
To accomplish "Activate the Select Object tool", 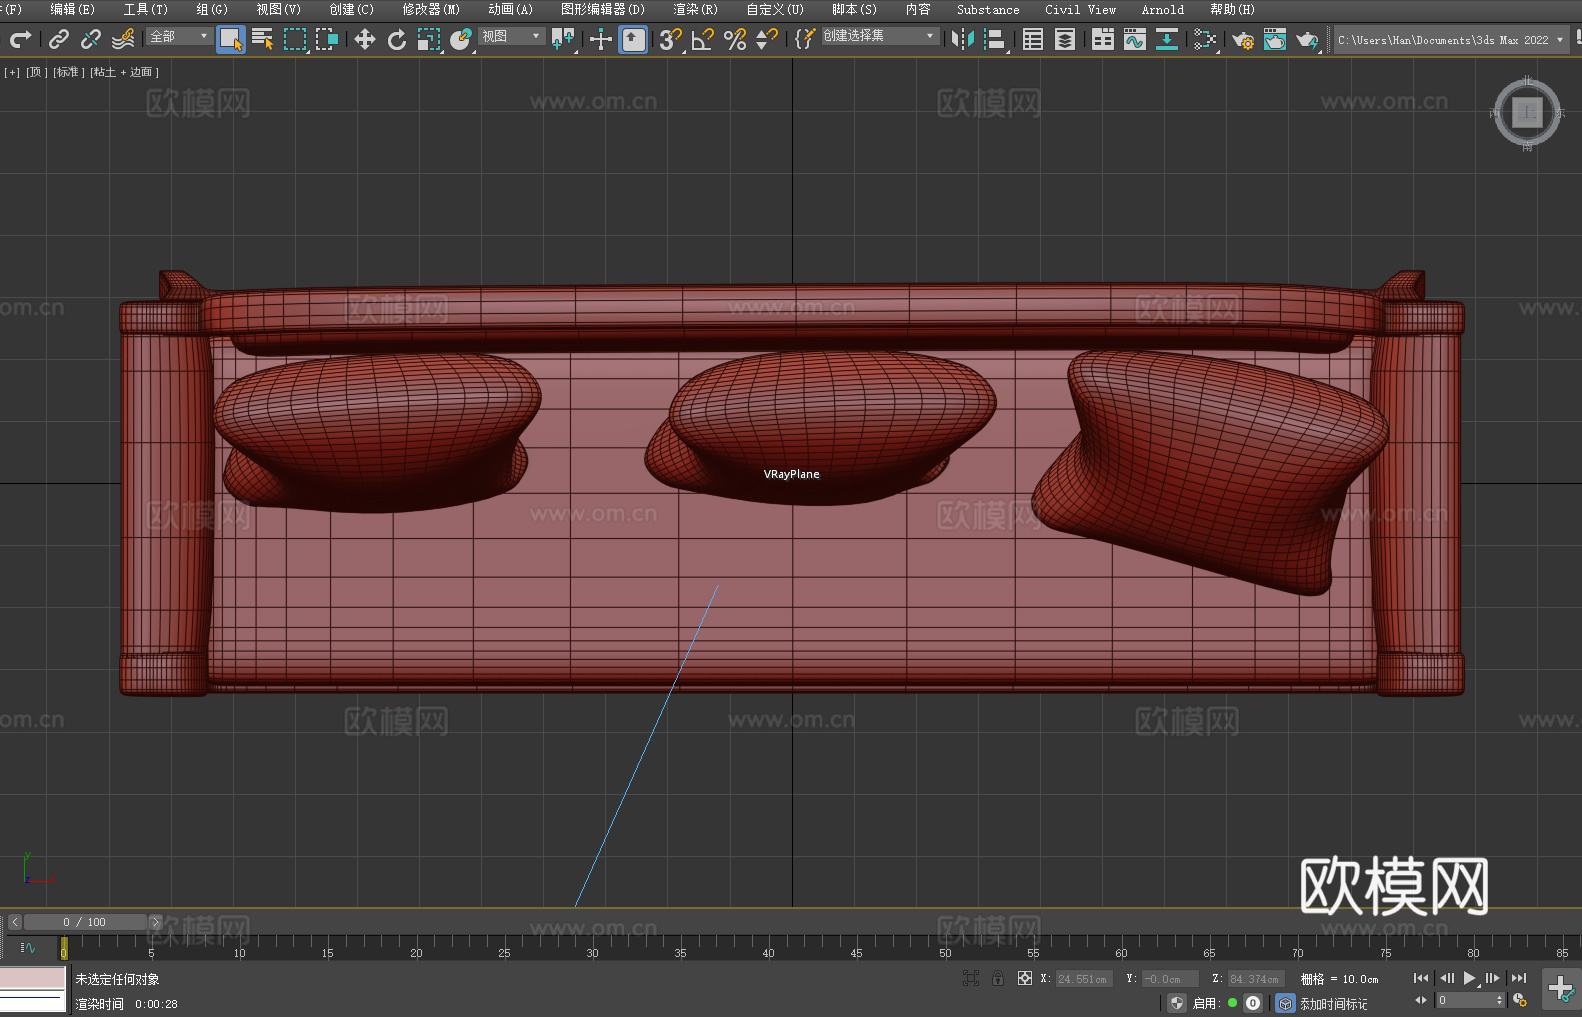I will [231, 39].
